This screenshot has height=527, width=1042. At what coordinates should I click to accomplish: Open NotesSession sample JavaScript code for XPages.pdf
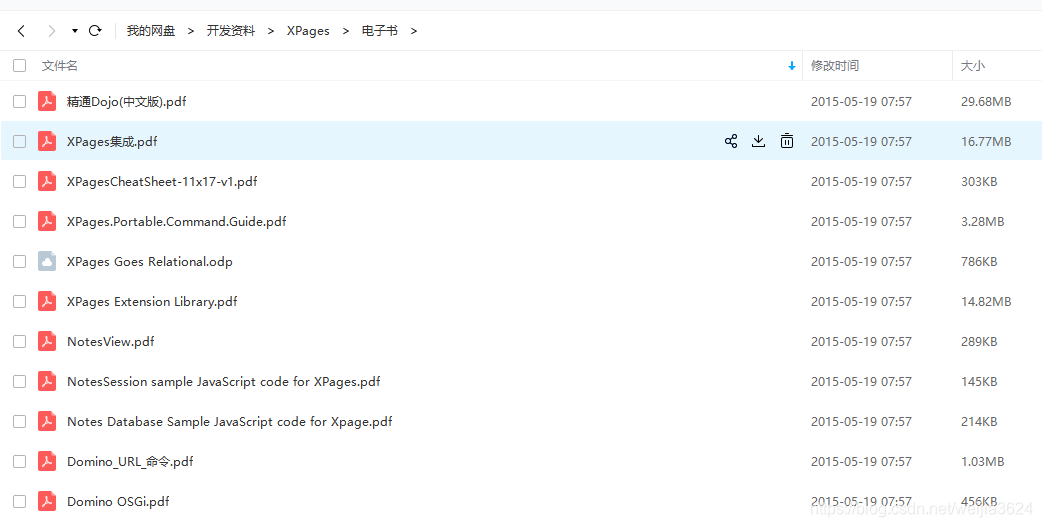tap(223, 381)
